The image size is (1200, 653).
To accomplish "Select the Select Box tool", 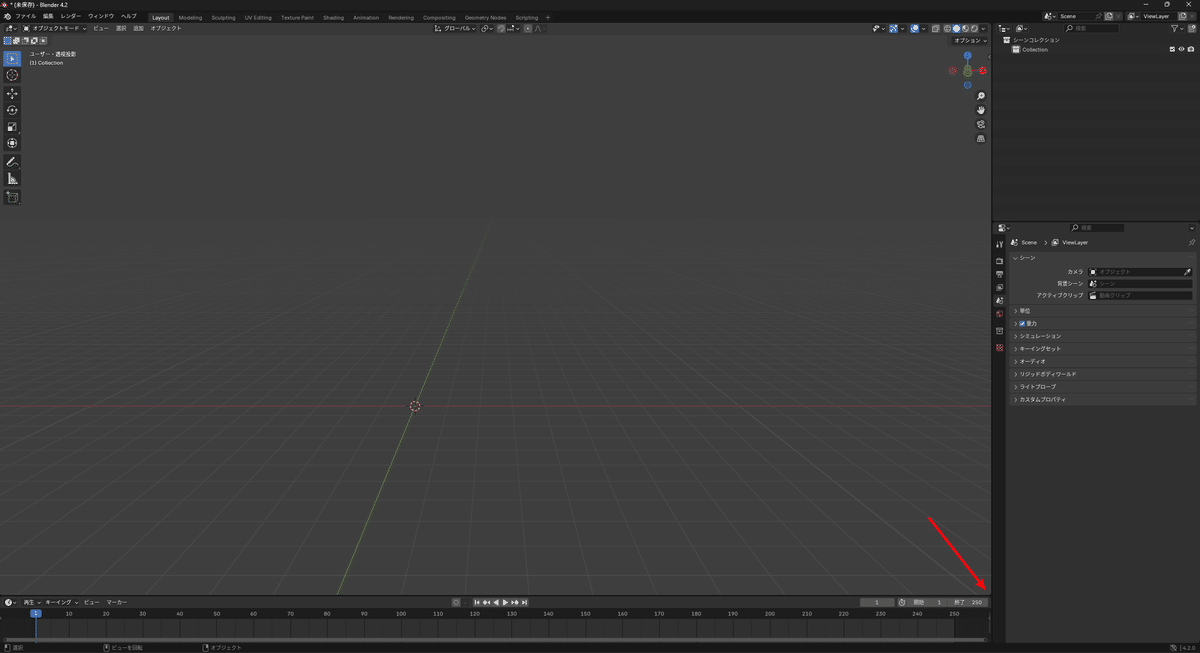I will pyautogui.click(x=12, y=59).
